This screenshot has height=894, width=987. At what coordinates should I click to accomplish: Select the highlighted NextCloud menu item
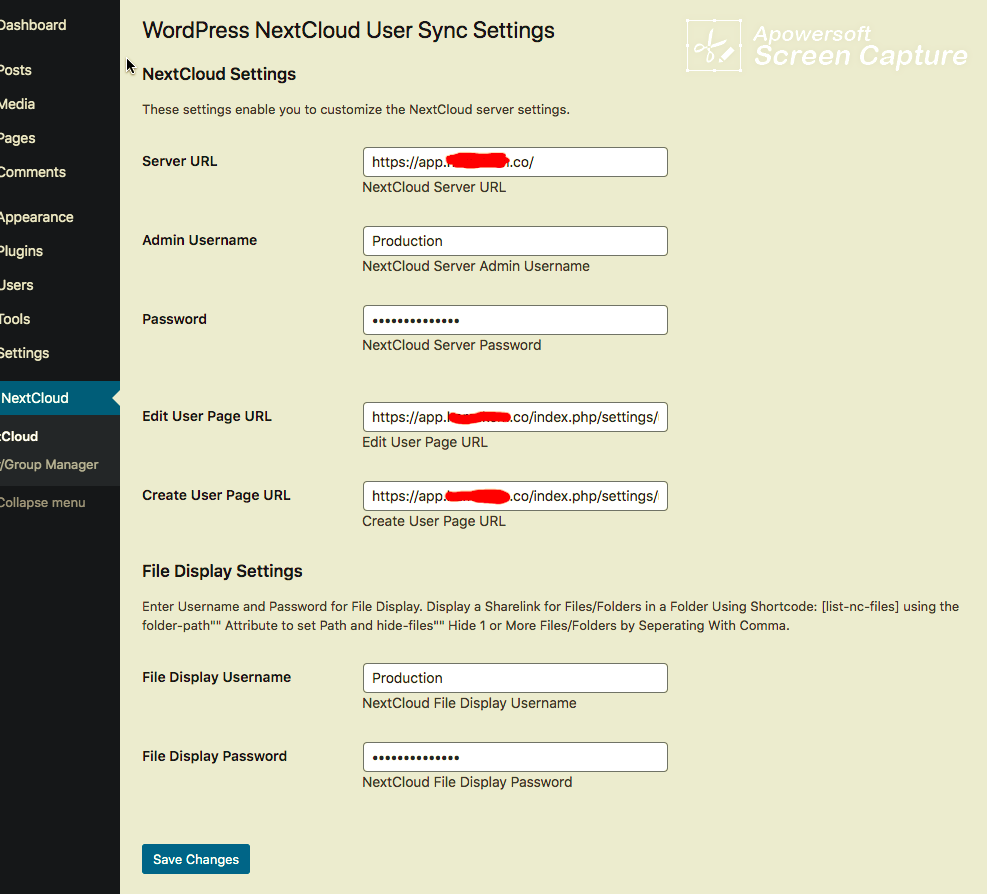click(59, 398)
